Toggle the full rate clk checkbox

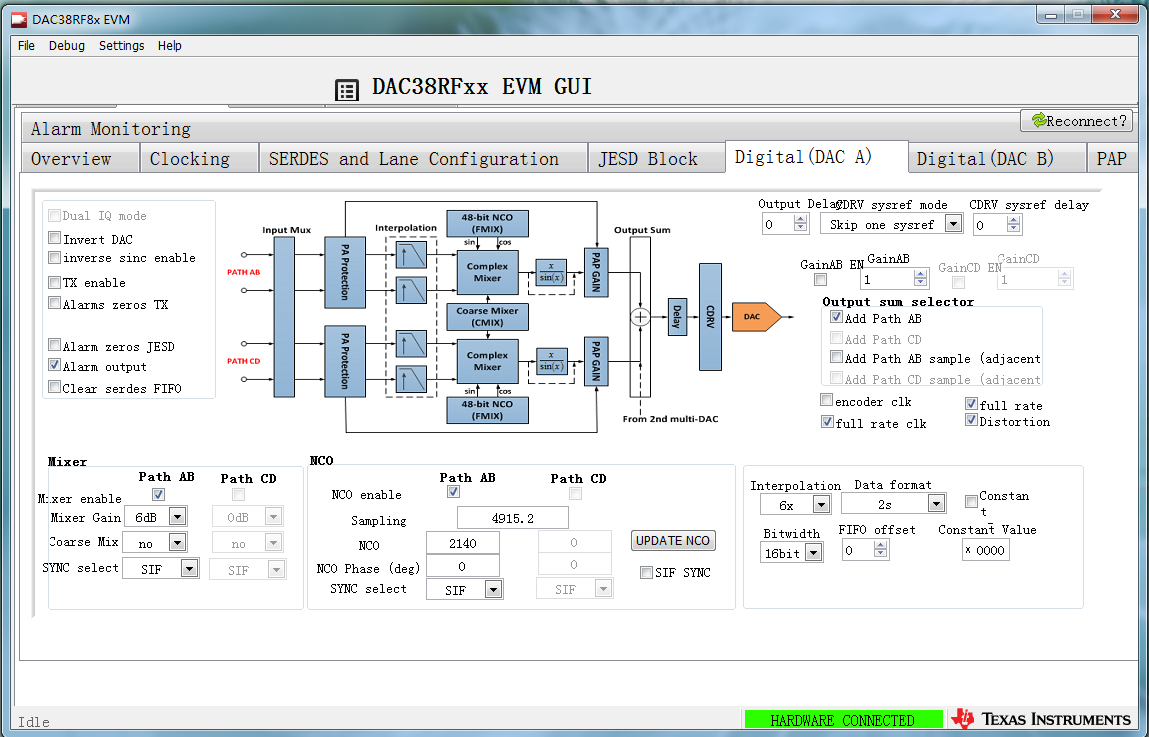tap(827, 422)
